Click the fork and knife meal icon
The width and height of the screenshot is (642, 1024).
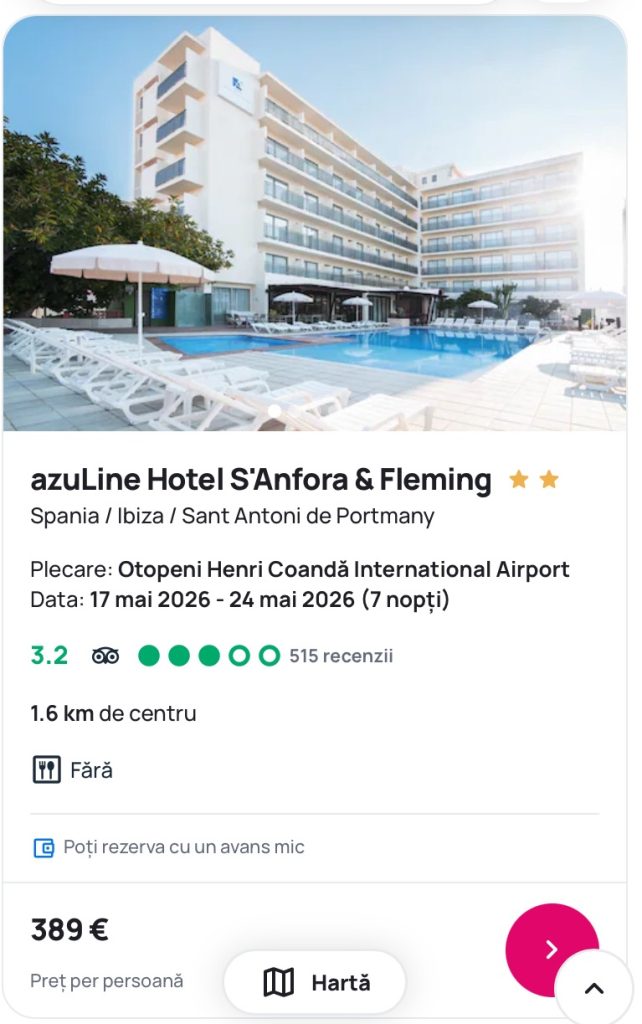click(x=46, y=770)
